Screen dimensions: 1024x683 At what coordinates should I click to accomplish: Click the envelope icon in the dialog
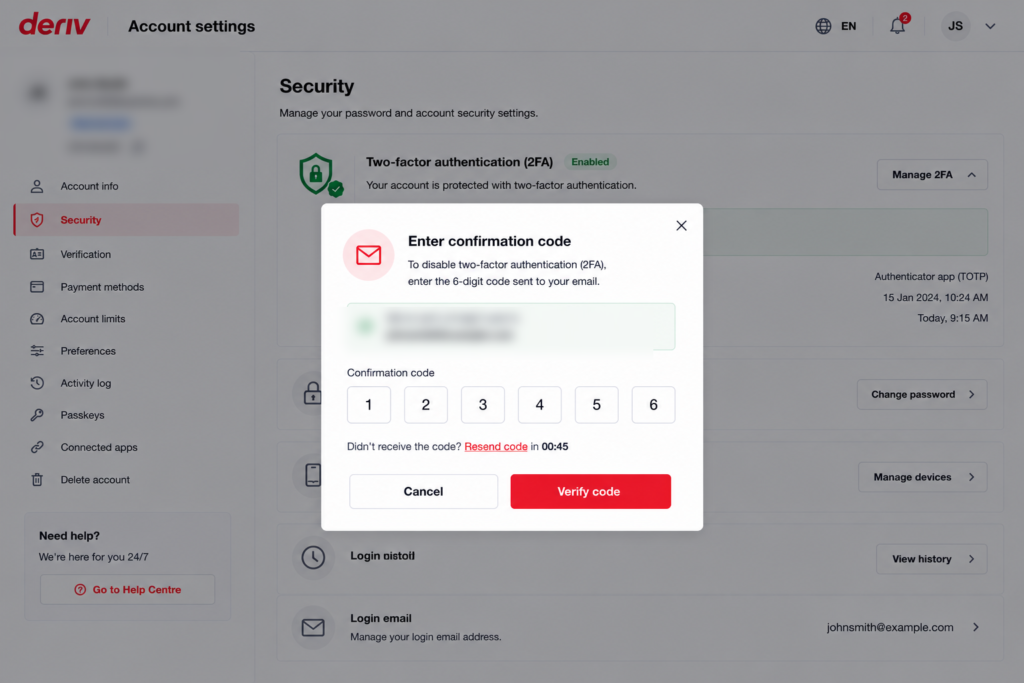(368, 255)
